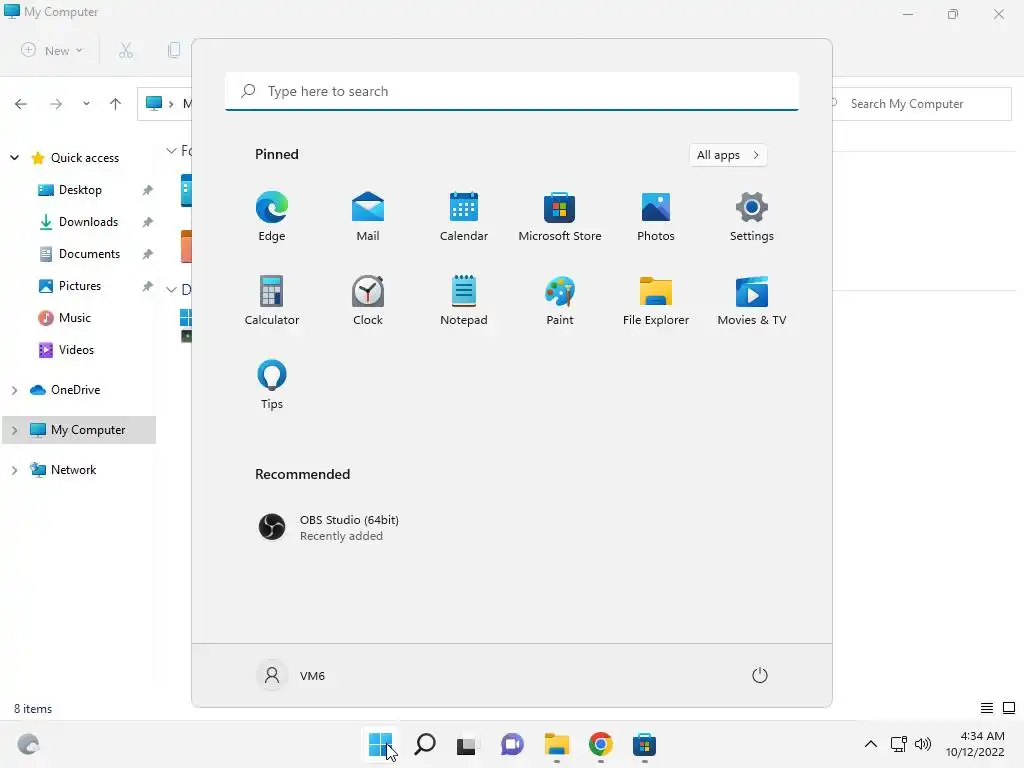Open network status in system tray
Viewport: 1024px width, 768px height.
[899, 744]
